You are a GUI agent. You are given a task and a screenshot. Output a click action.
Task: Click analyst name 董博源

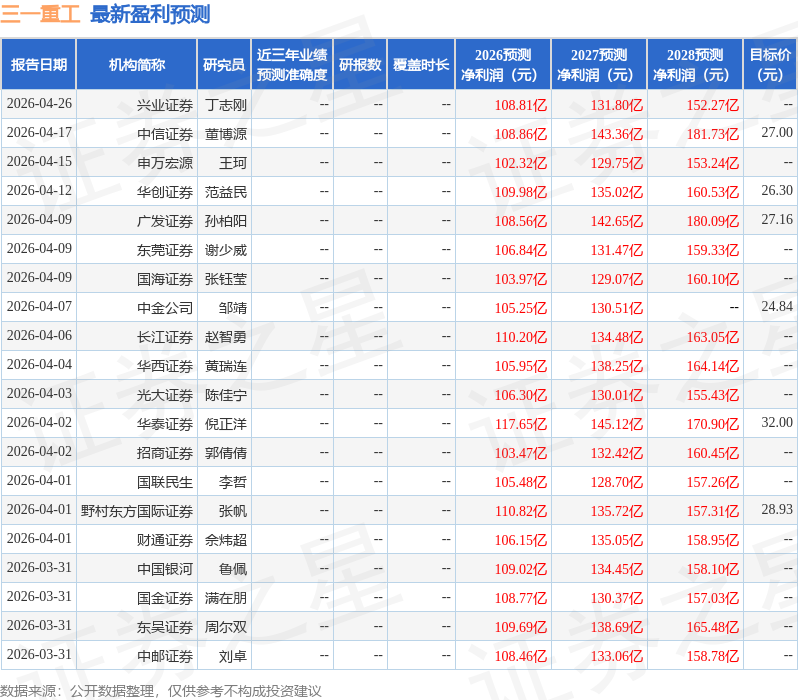(226, 134)
